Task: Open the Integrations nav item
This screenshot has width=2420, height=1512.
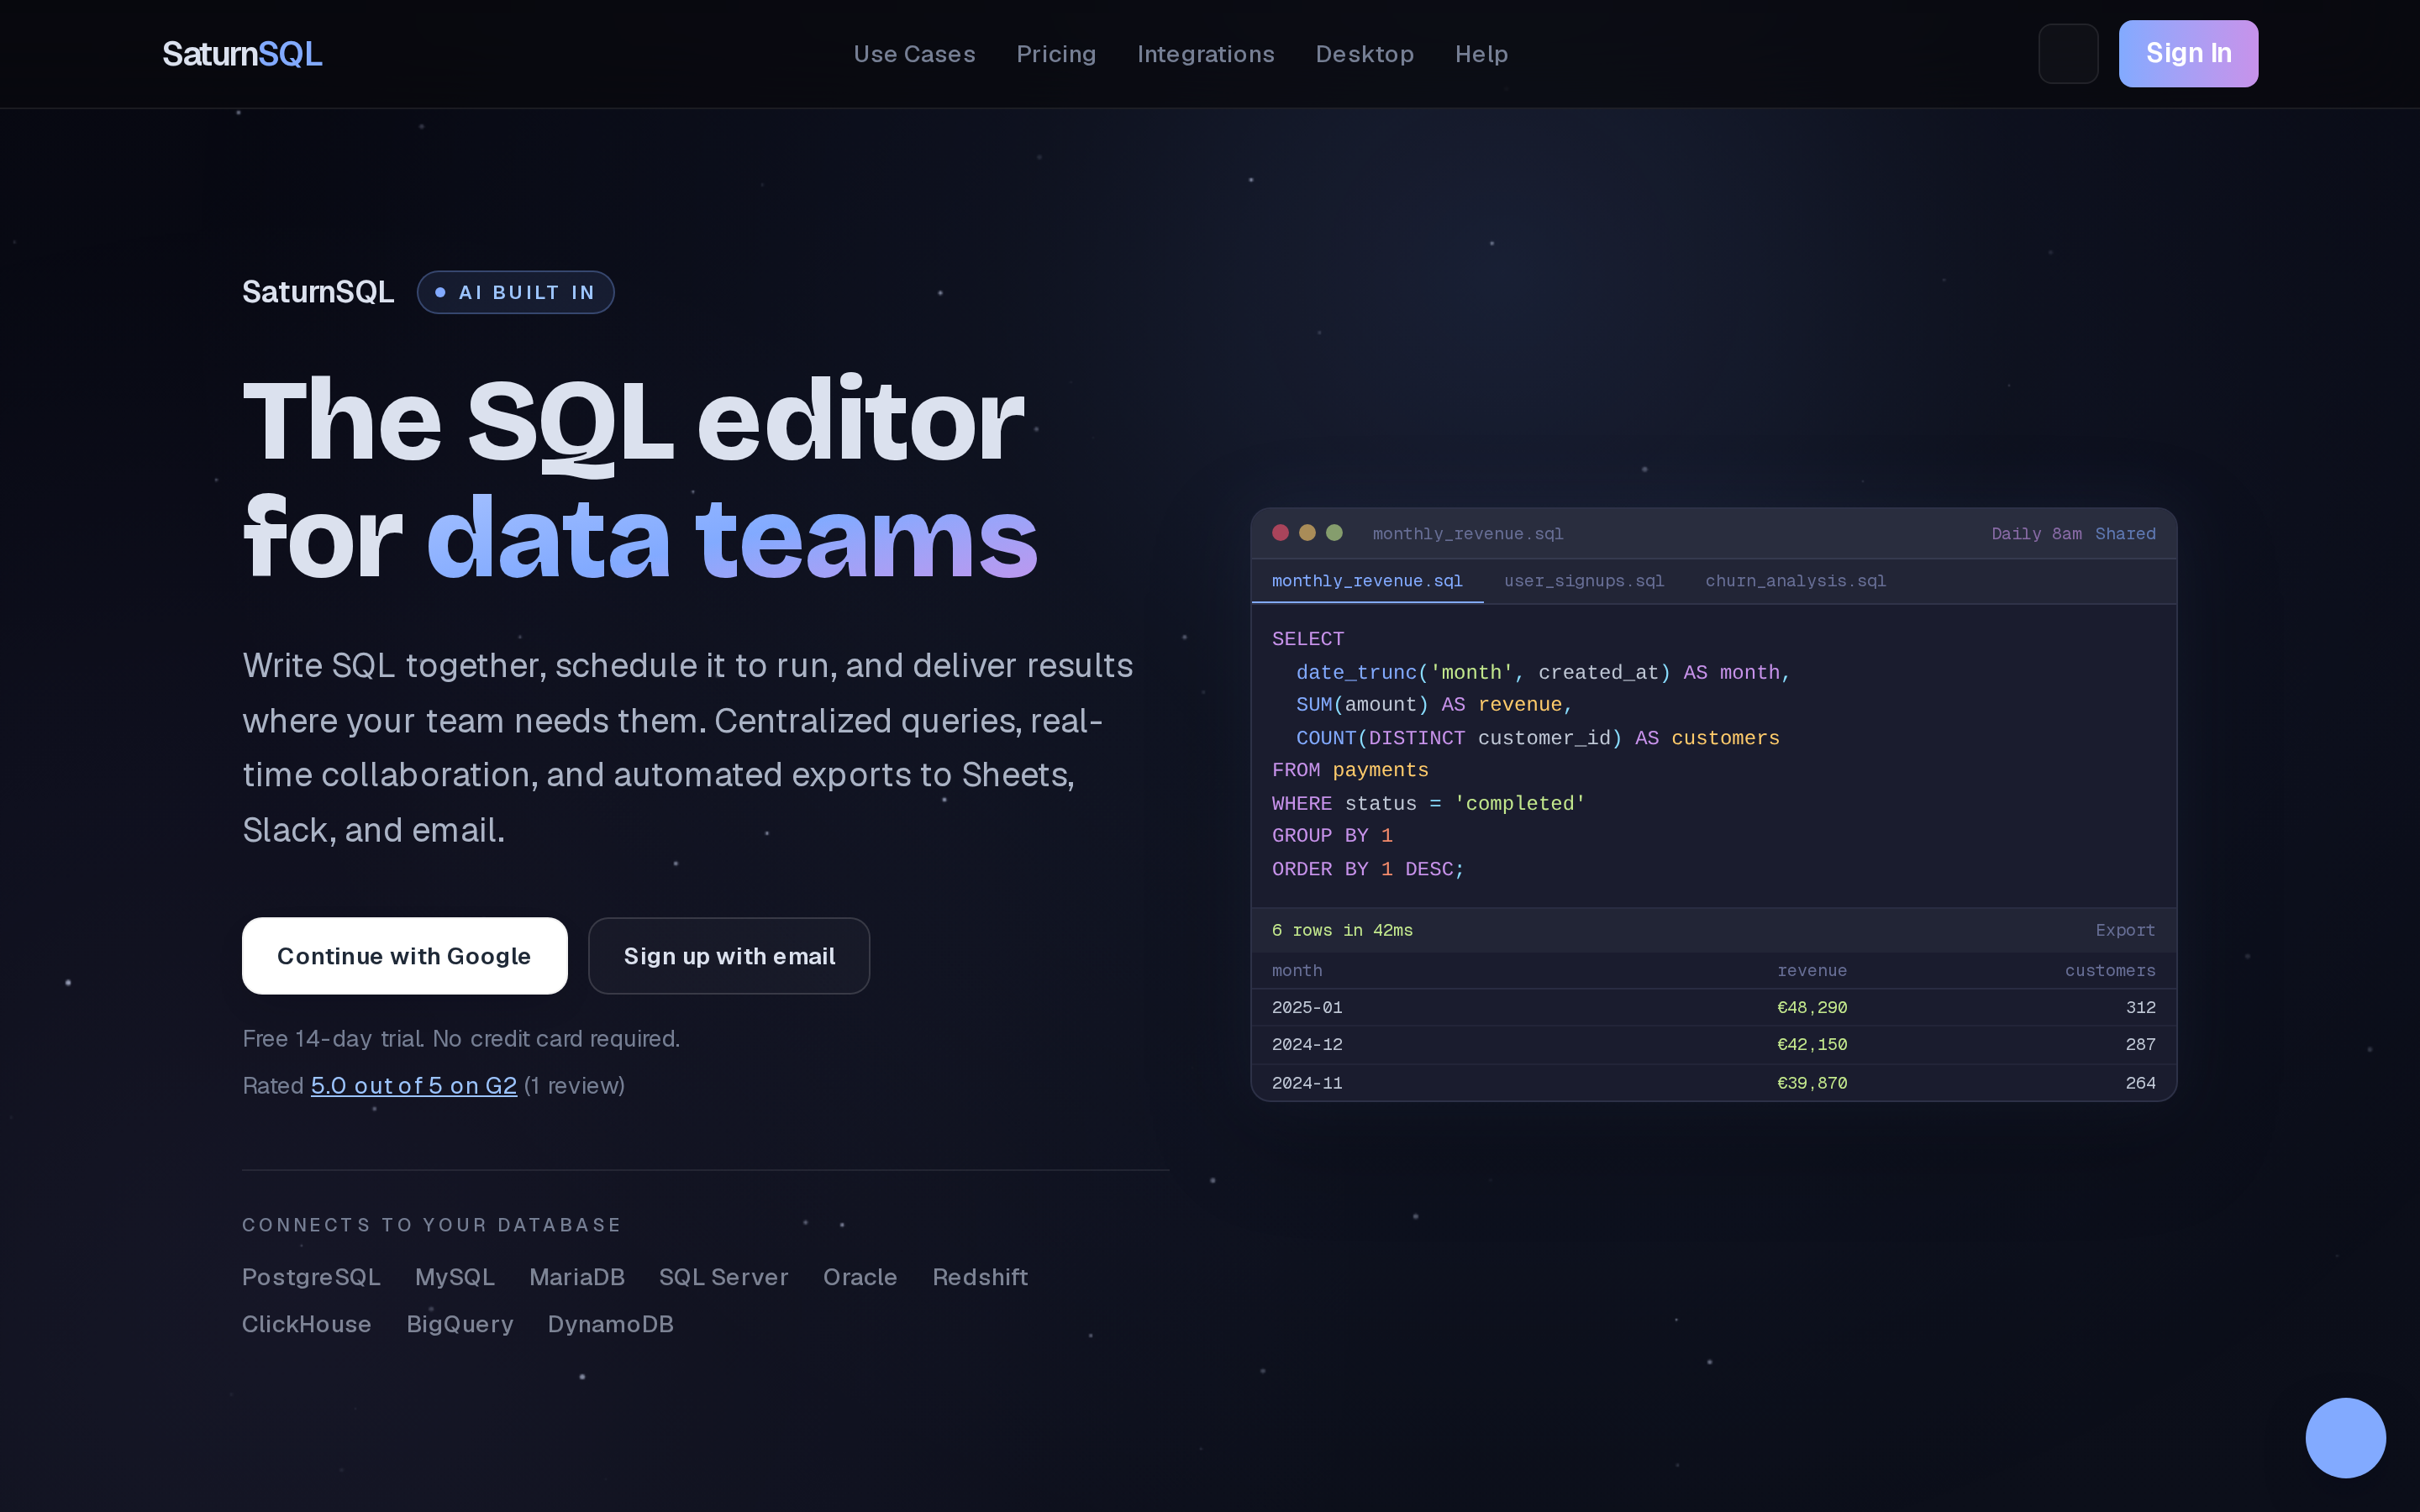Action: 1205,54
